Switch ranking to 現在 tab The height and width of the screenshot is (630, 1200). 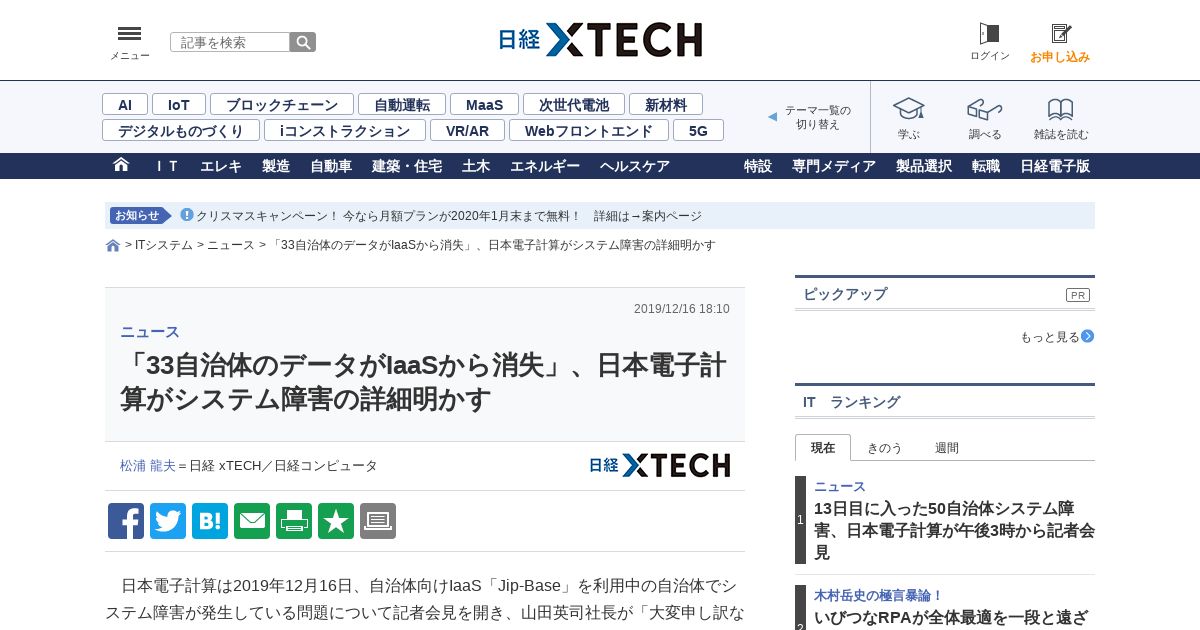pyautogui.click(x=823, y=448)
